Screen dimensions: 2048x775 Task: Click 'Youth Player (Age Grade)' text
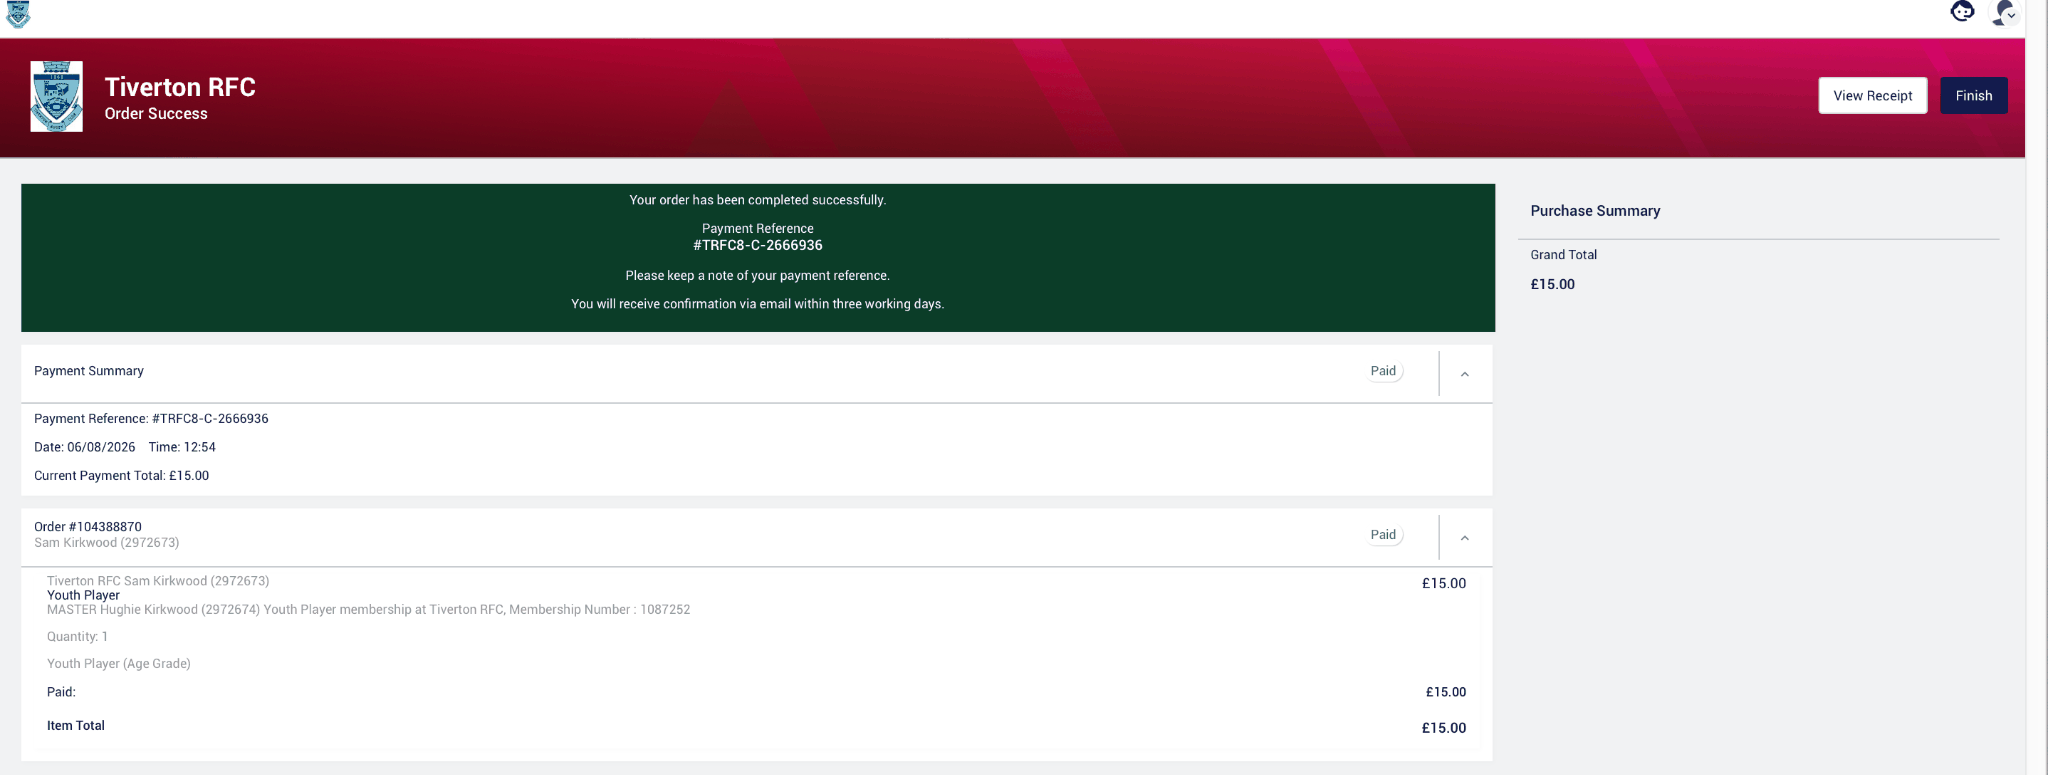pos(119,664)
